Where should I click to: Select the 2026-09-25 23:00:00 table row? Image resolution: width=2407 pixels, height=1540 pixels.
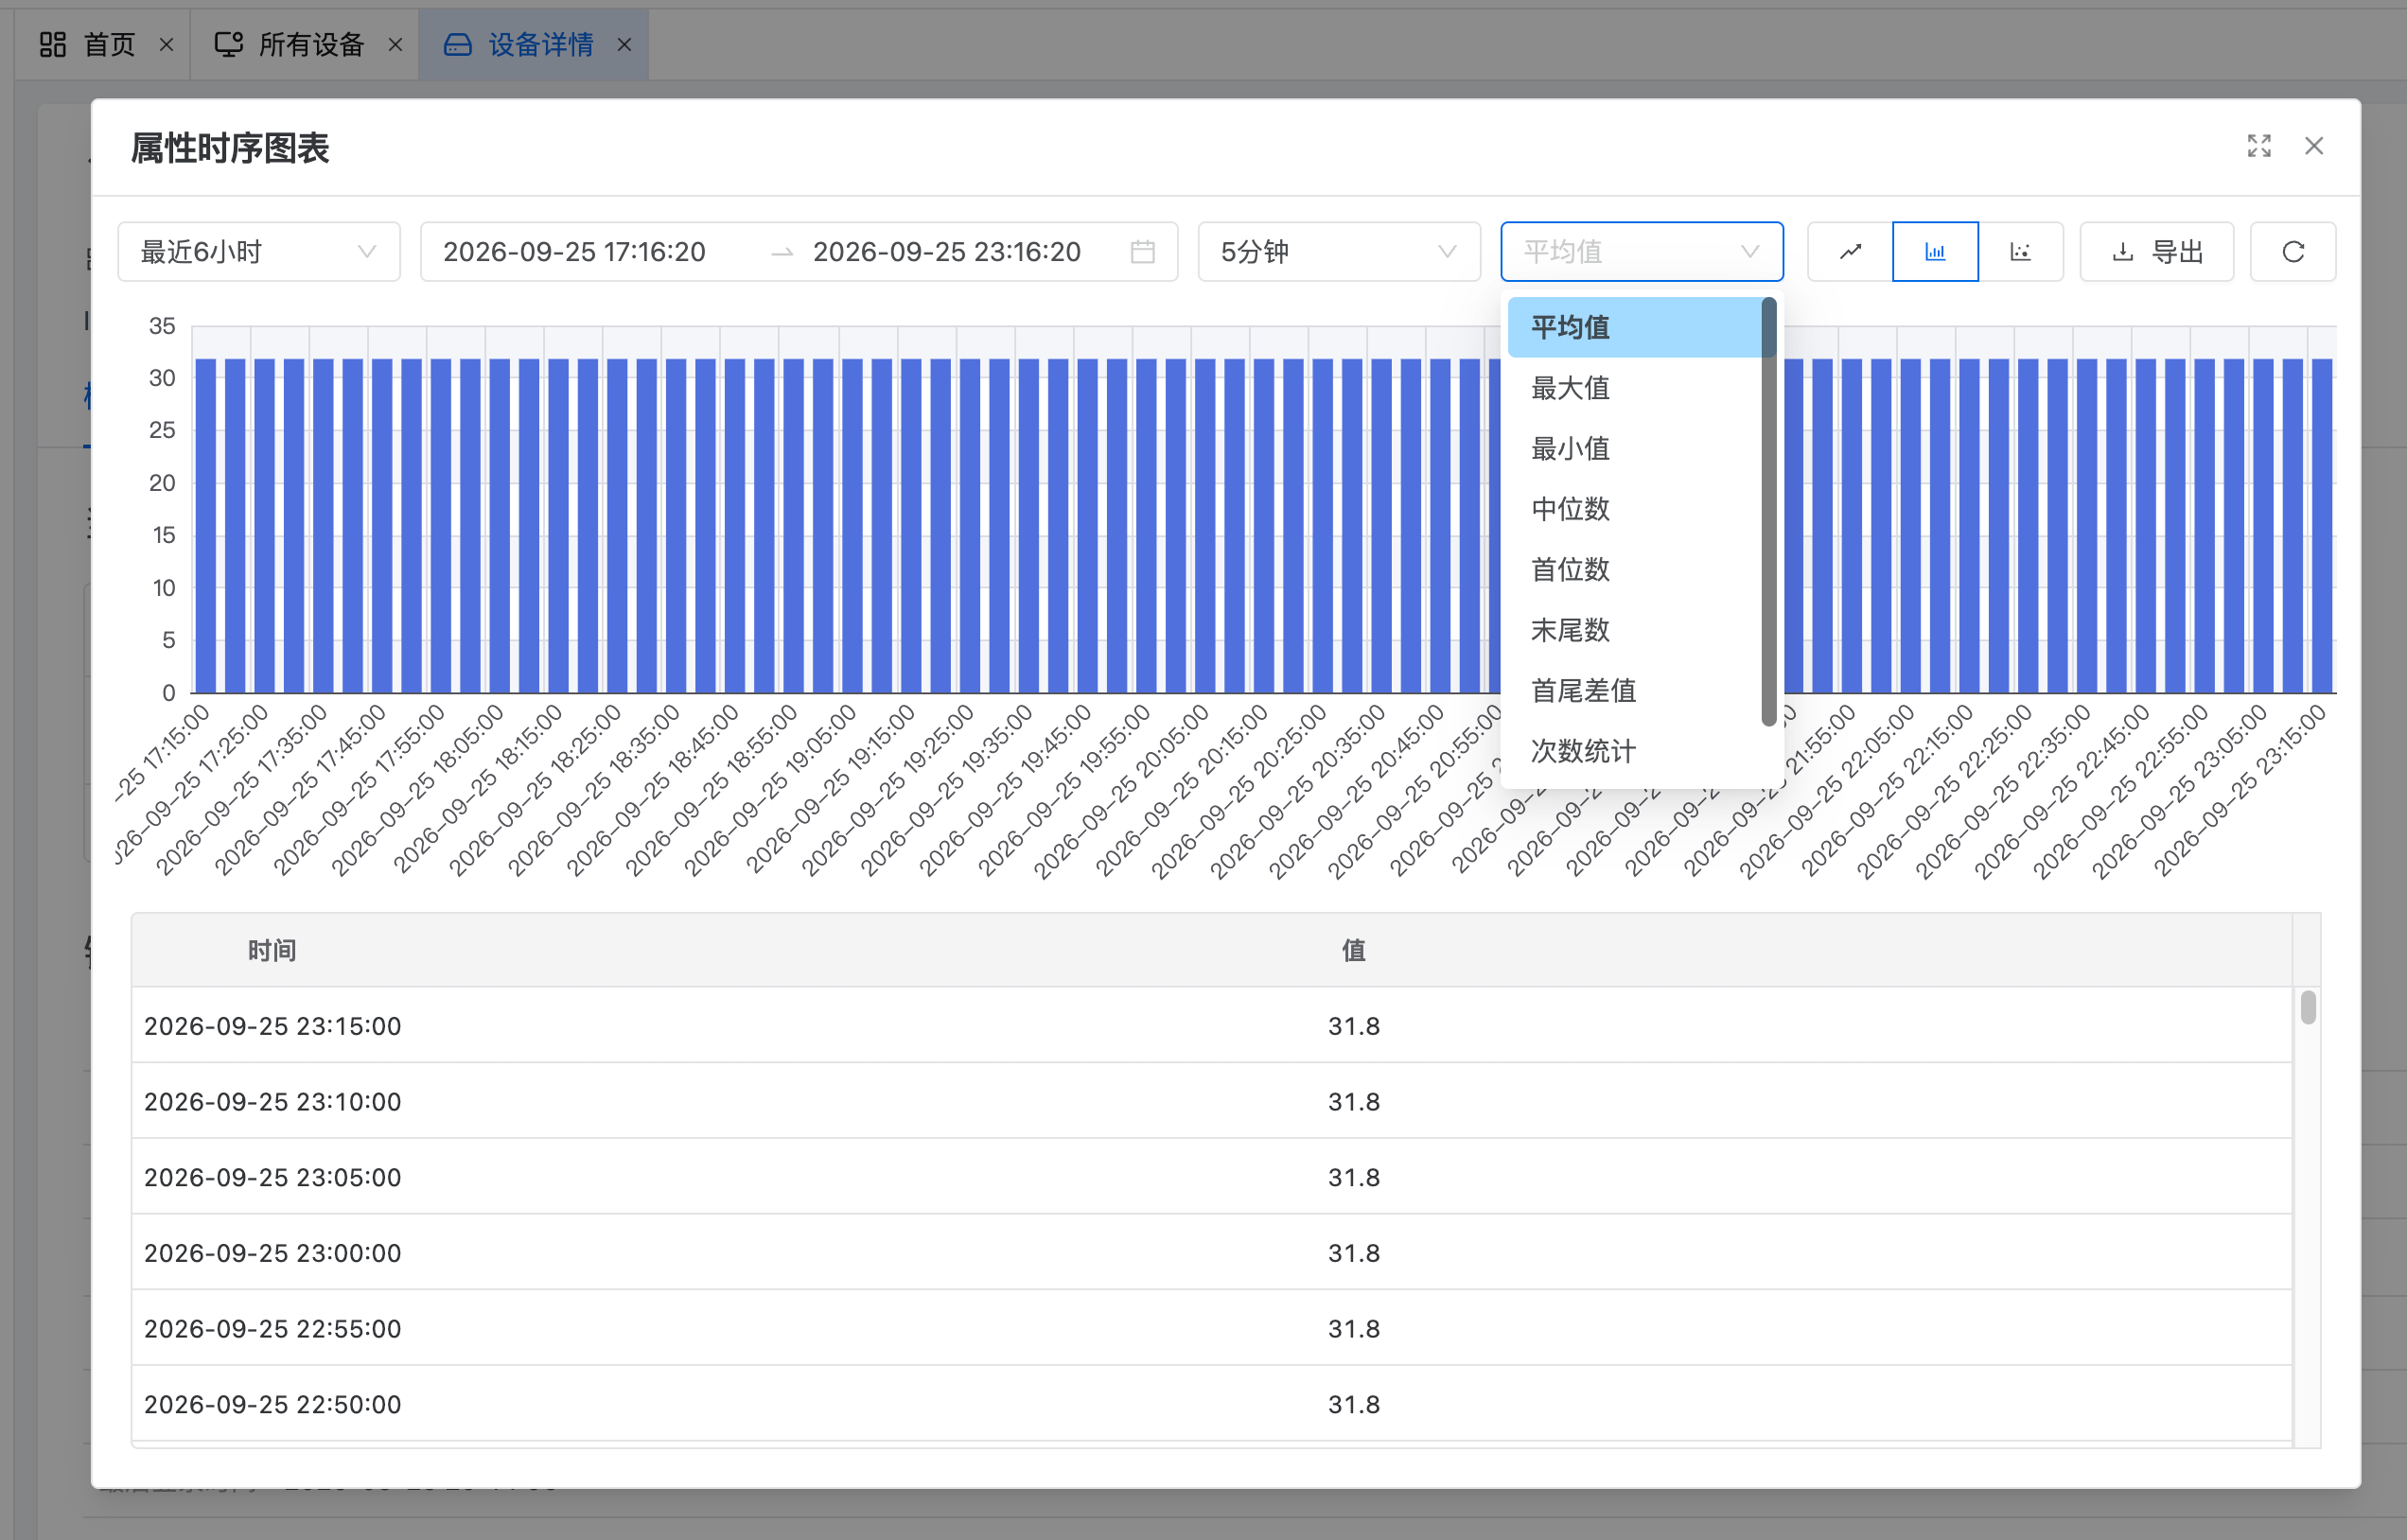pyautogui.click(x=1211, y=1252)
